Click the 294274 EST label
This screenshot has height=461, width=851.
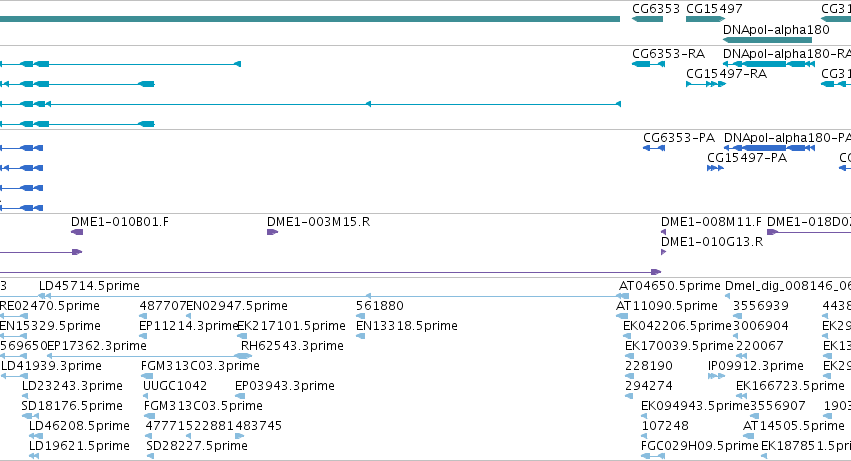point(649,386)
